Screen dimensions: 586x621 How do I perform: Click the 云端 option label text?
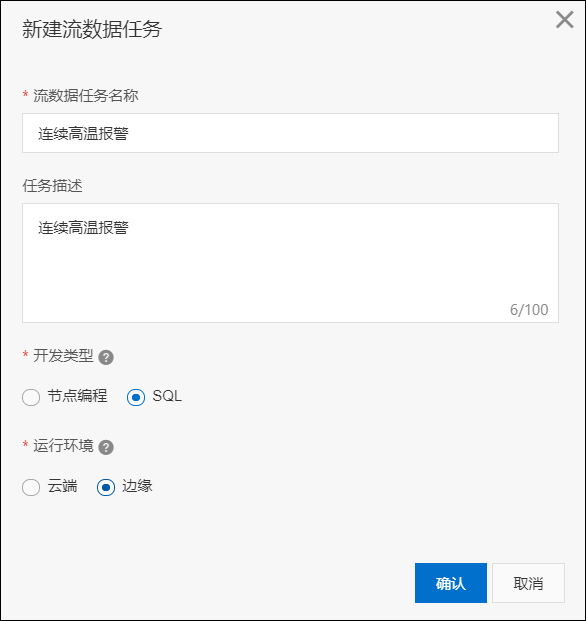pos(63,486)
